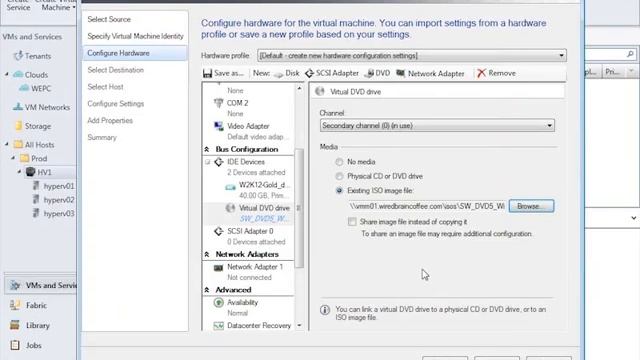
Task: Open the Channel dropdown
Action: tap(437, 126)
